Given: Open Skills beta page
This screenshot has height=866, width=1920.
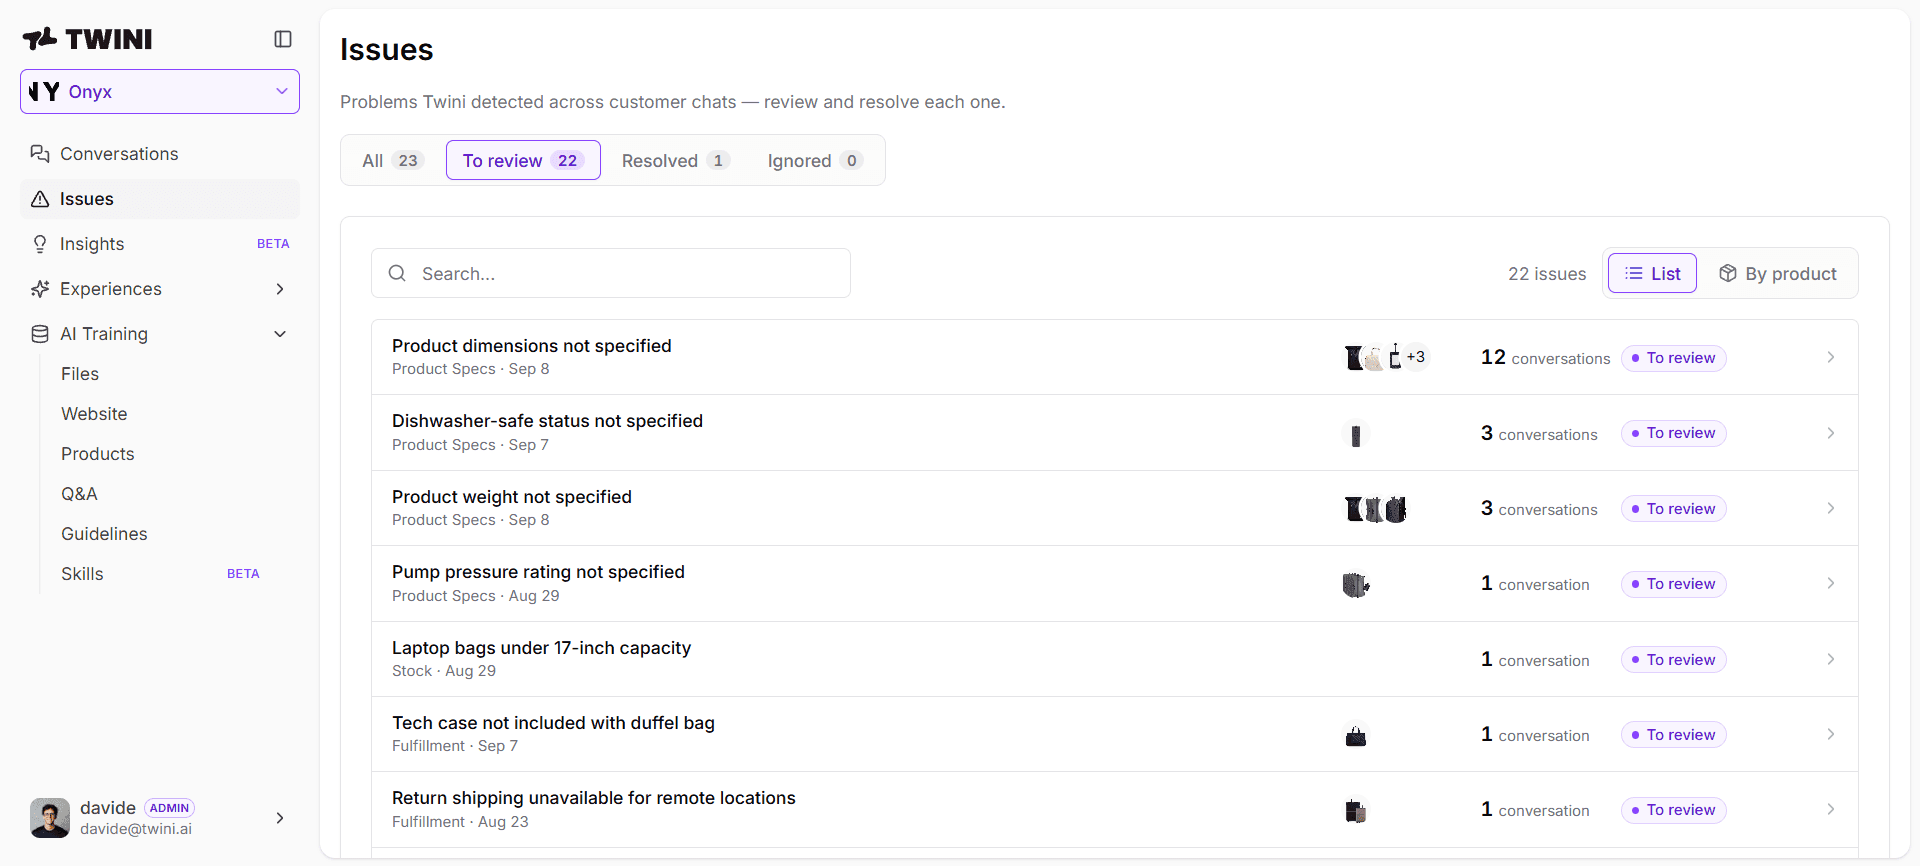Looking at the screenshot, I should [x=160, y=574].
